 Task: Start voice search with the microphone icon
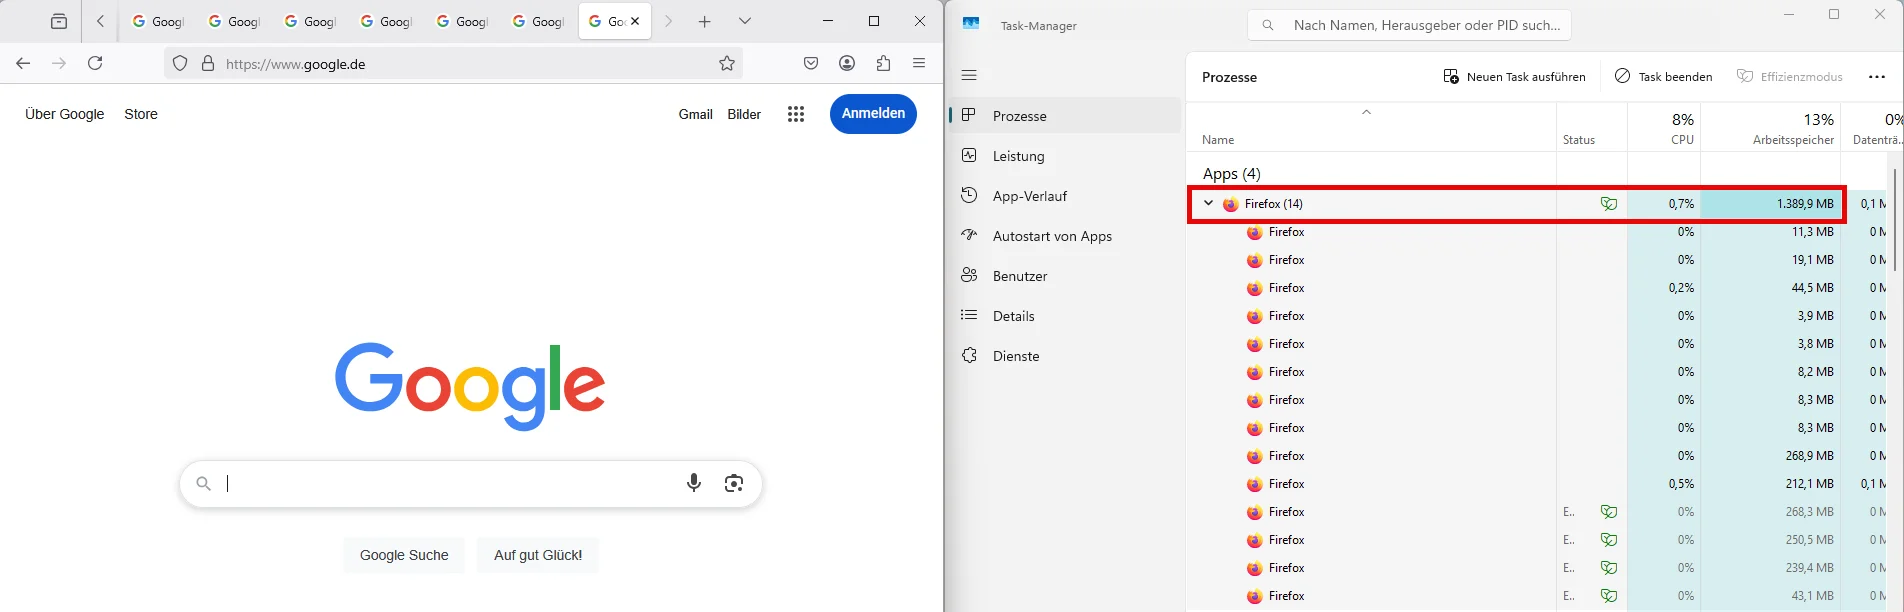click(x=694, y=484)
